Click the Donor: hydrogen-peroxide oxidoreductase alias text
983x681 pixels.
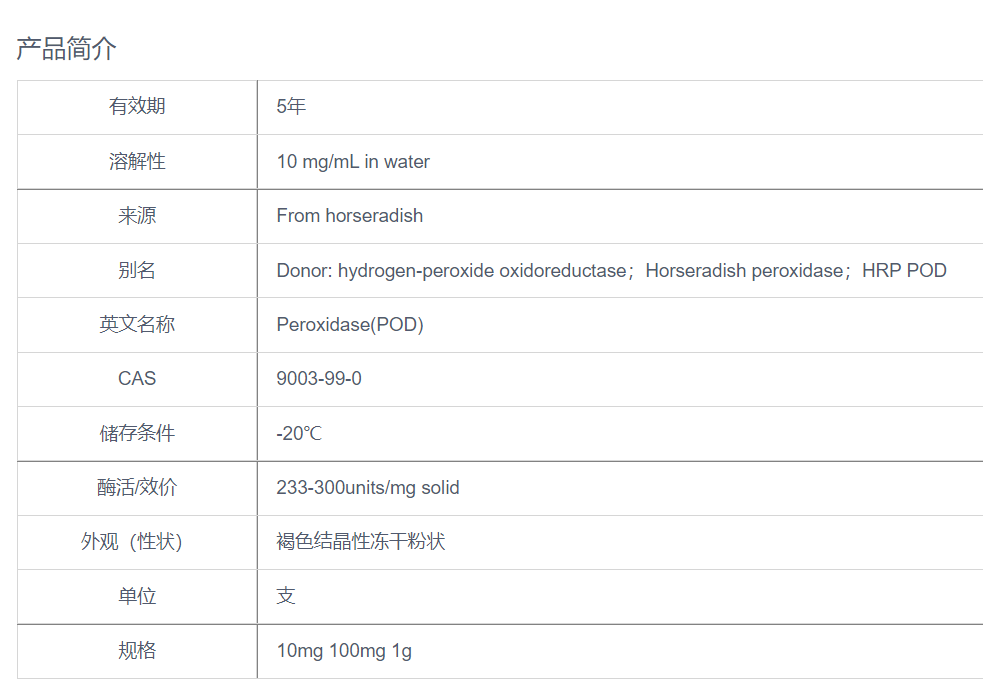pos(451,270)
